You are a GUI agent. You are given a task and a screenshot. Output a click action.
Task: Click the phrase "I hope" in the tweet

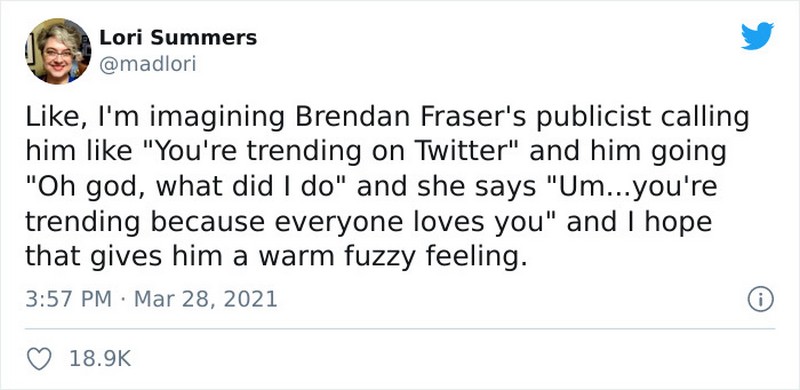click(x=663, y=222)
